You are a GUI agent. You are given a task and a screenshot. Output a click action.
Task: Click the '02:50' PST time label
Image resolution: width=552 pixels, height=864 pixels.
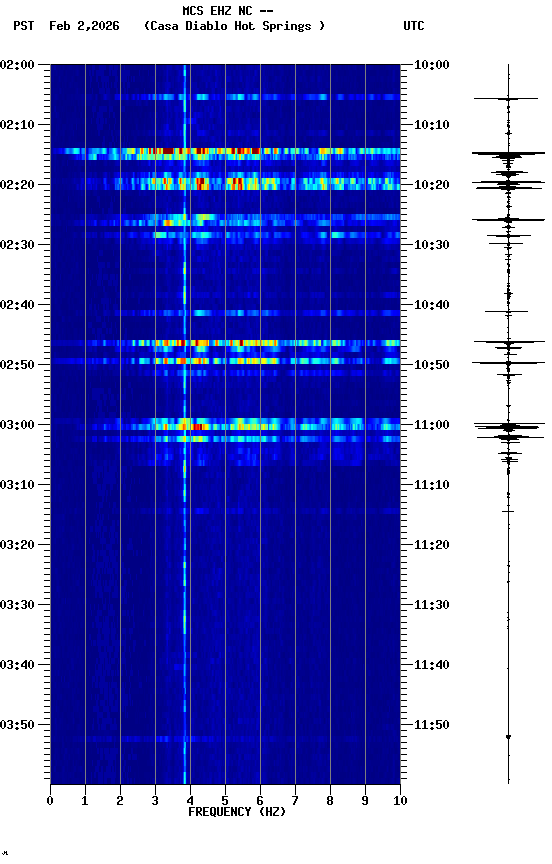pyautogui.click(x=17, y=365)
